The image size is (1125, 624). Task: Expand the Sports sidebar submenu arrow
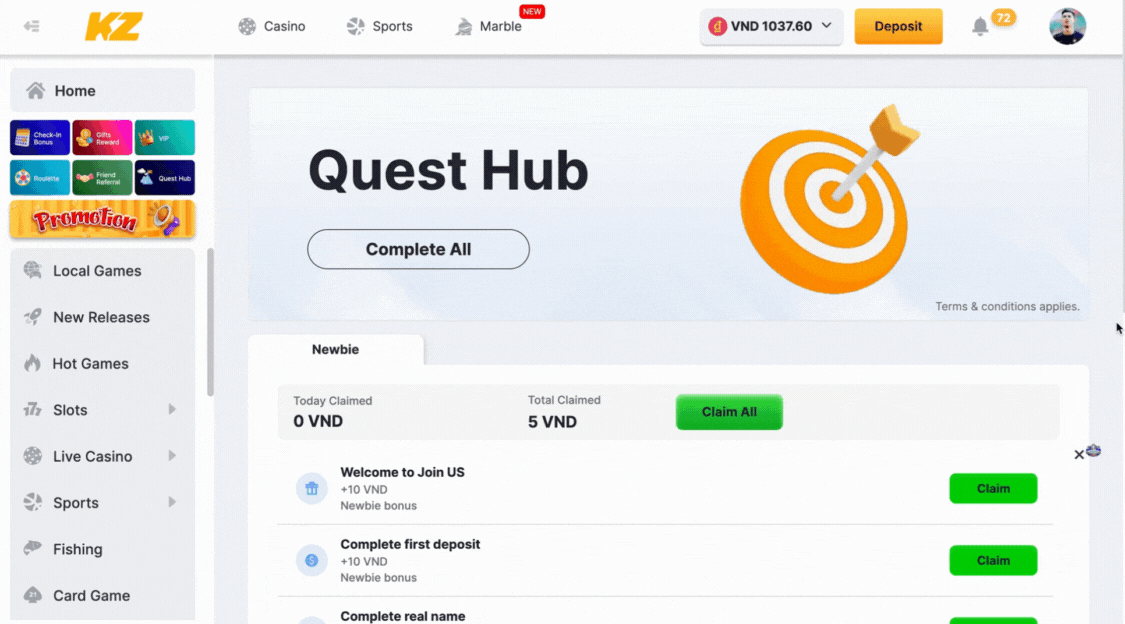[172, 503]
